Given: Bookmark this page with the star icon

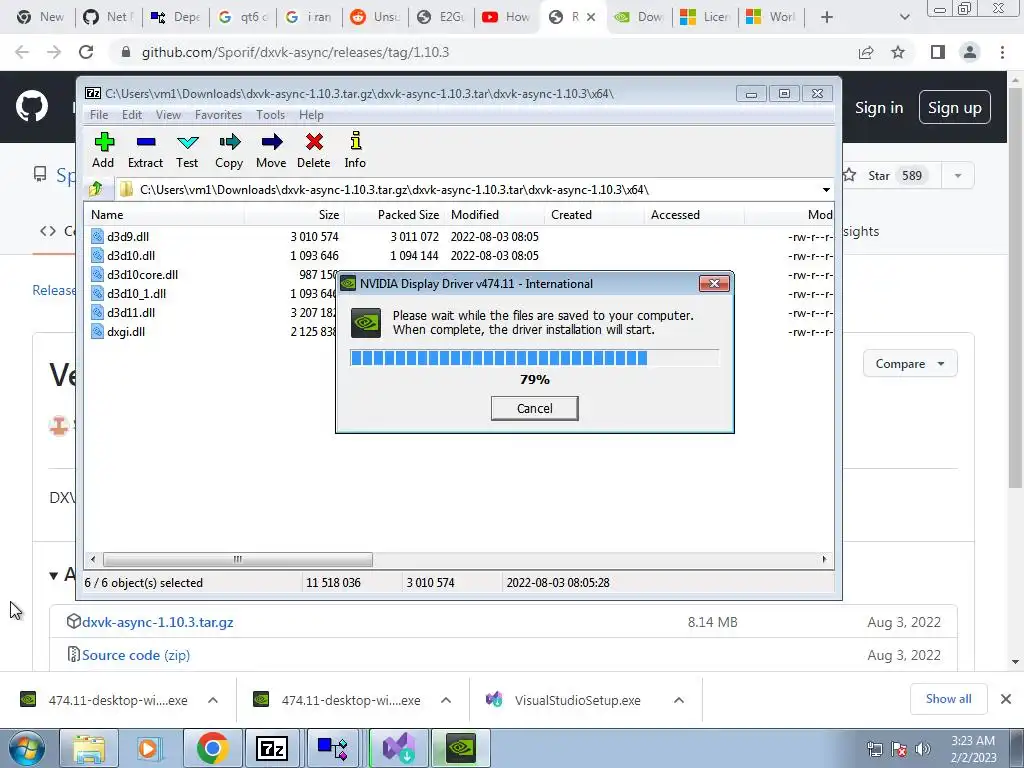Looking at the screenshot, I should (898, 52).
